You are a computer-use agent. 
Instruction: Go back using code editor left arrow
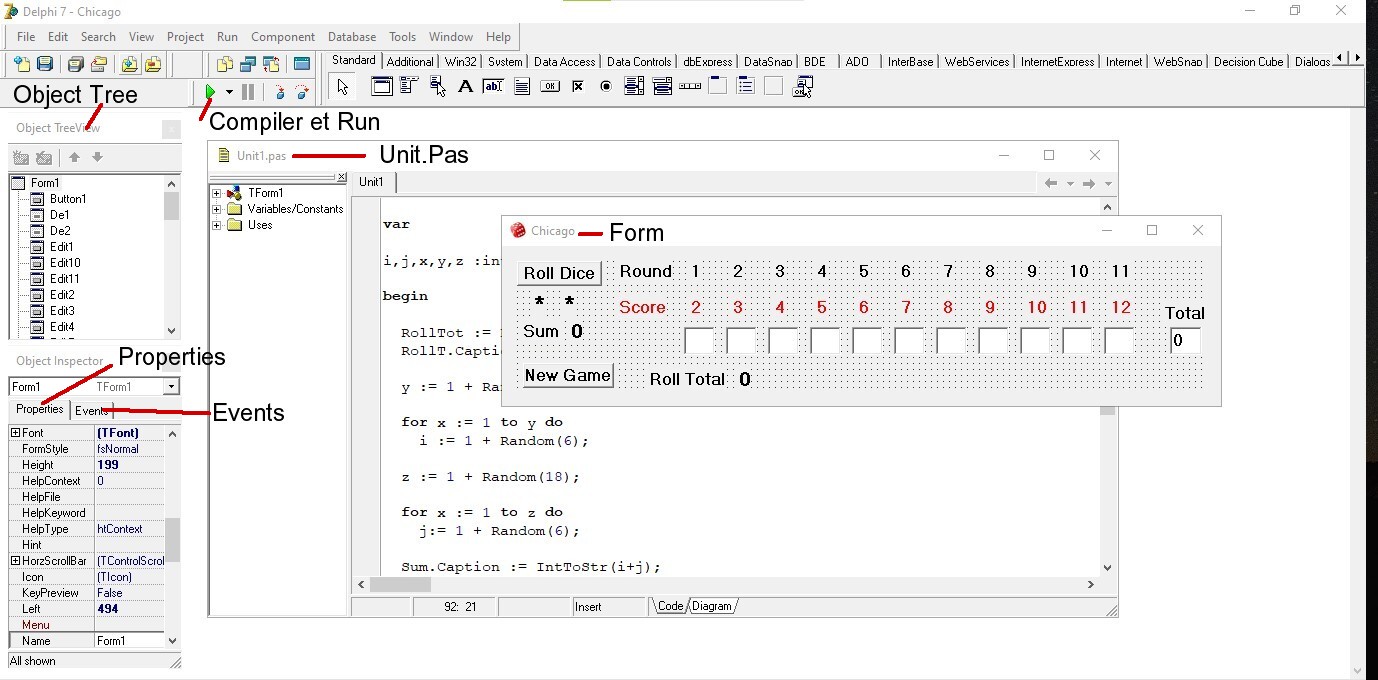tap(1050, 183)
